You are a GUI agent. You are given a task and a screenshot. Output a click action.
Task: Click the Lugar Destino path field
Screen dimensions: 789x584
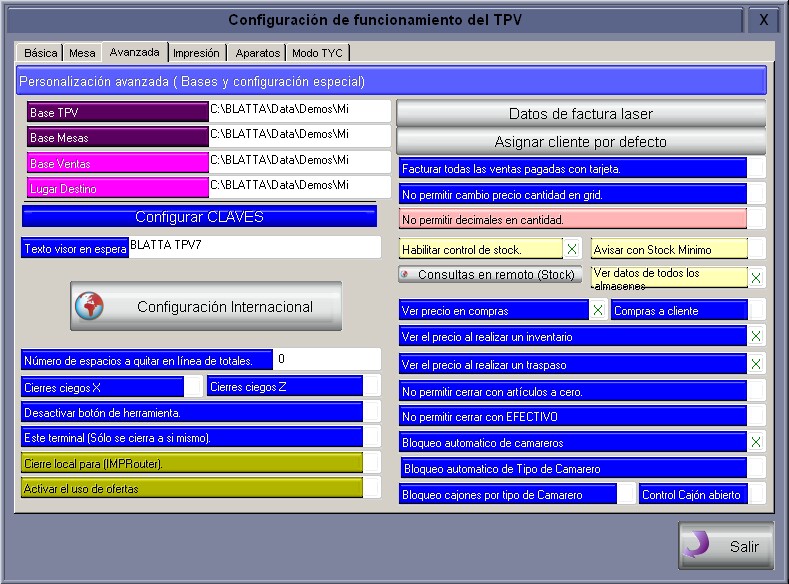click(x=299, y=186)
